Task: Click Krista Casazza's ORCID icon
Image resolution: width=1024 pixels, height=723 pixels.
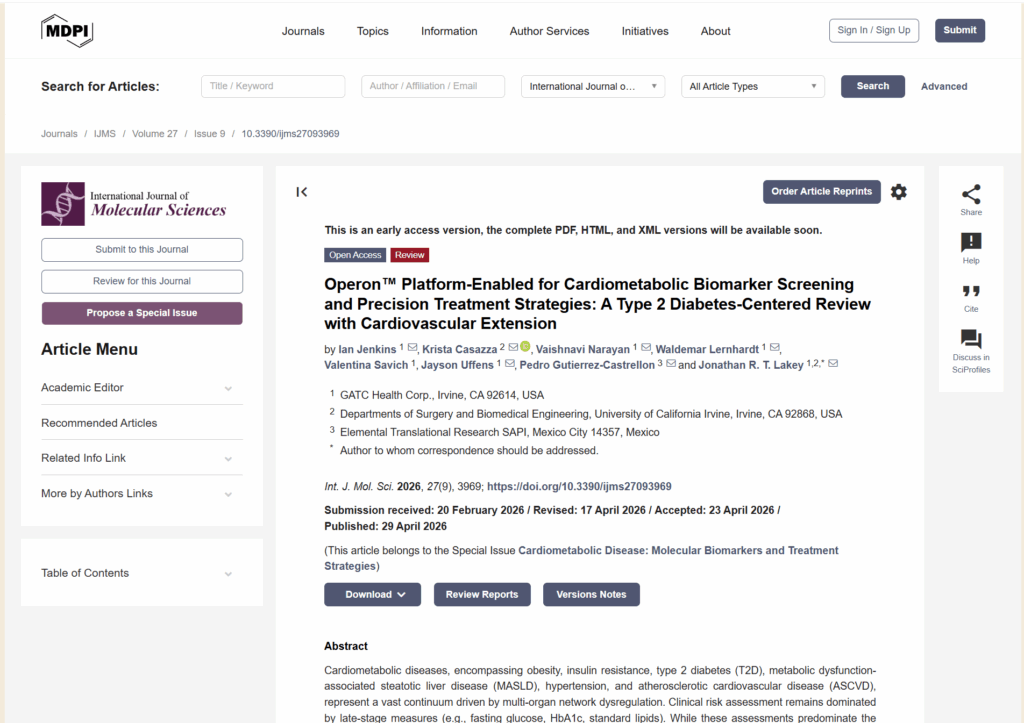Action: tap(525, 347)
